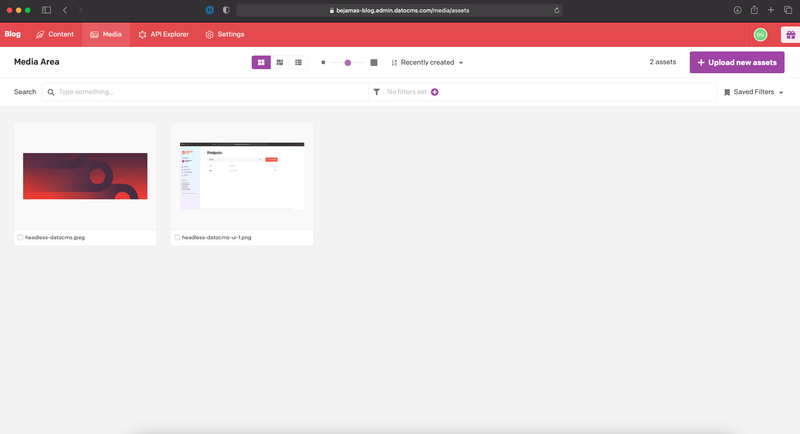Click the headless-datocms.jpeg file name
This screenshot has width=800, height=434.
click(x=55, y=237)
